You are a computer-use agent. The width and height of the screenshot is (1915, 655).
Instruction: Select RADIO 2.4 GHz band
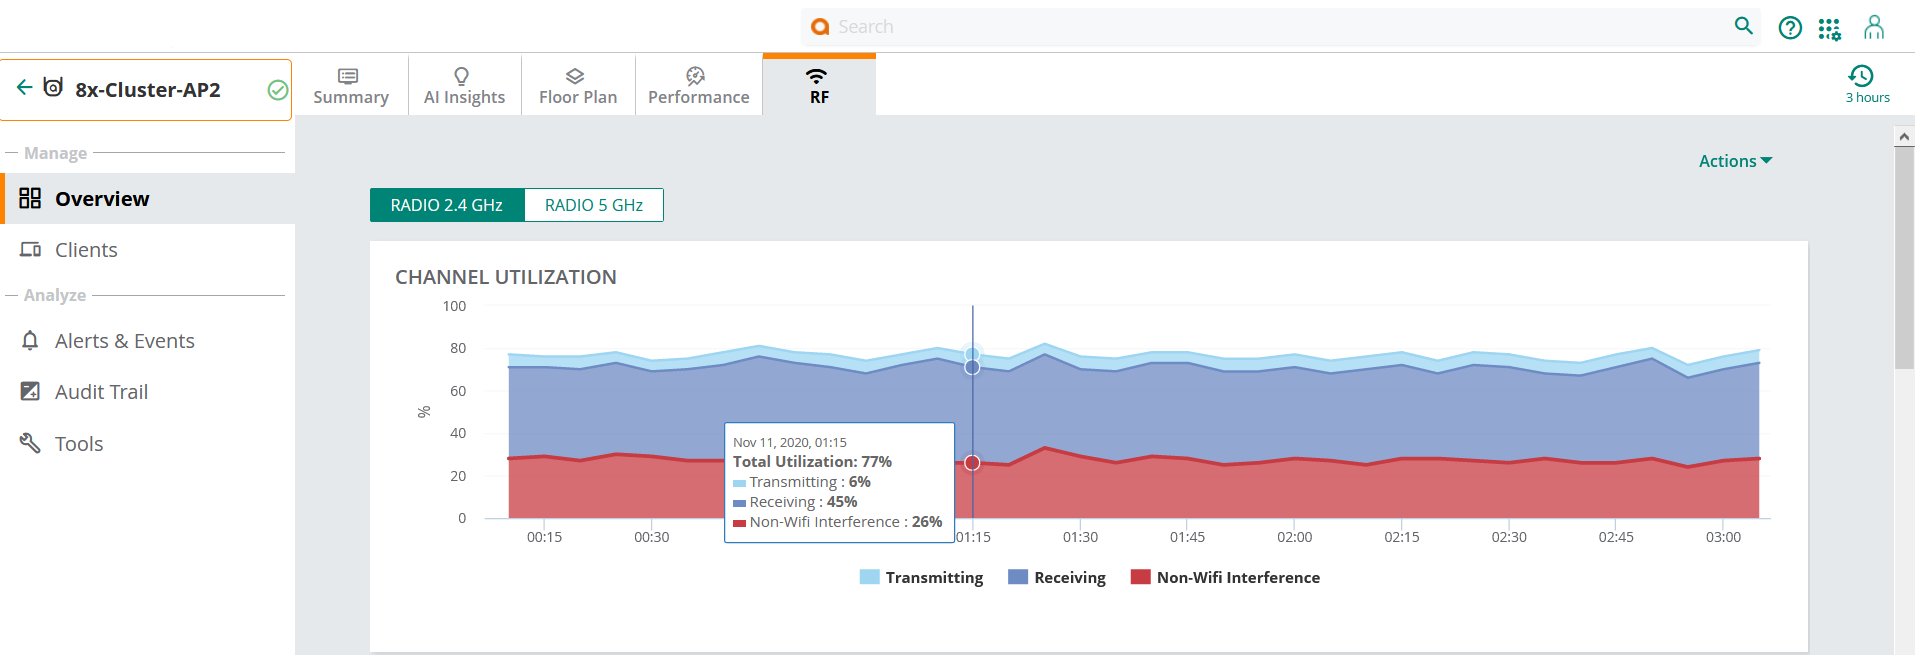(446, 205)
